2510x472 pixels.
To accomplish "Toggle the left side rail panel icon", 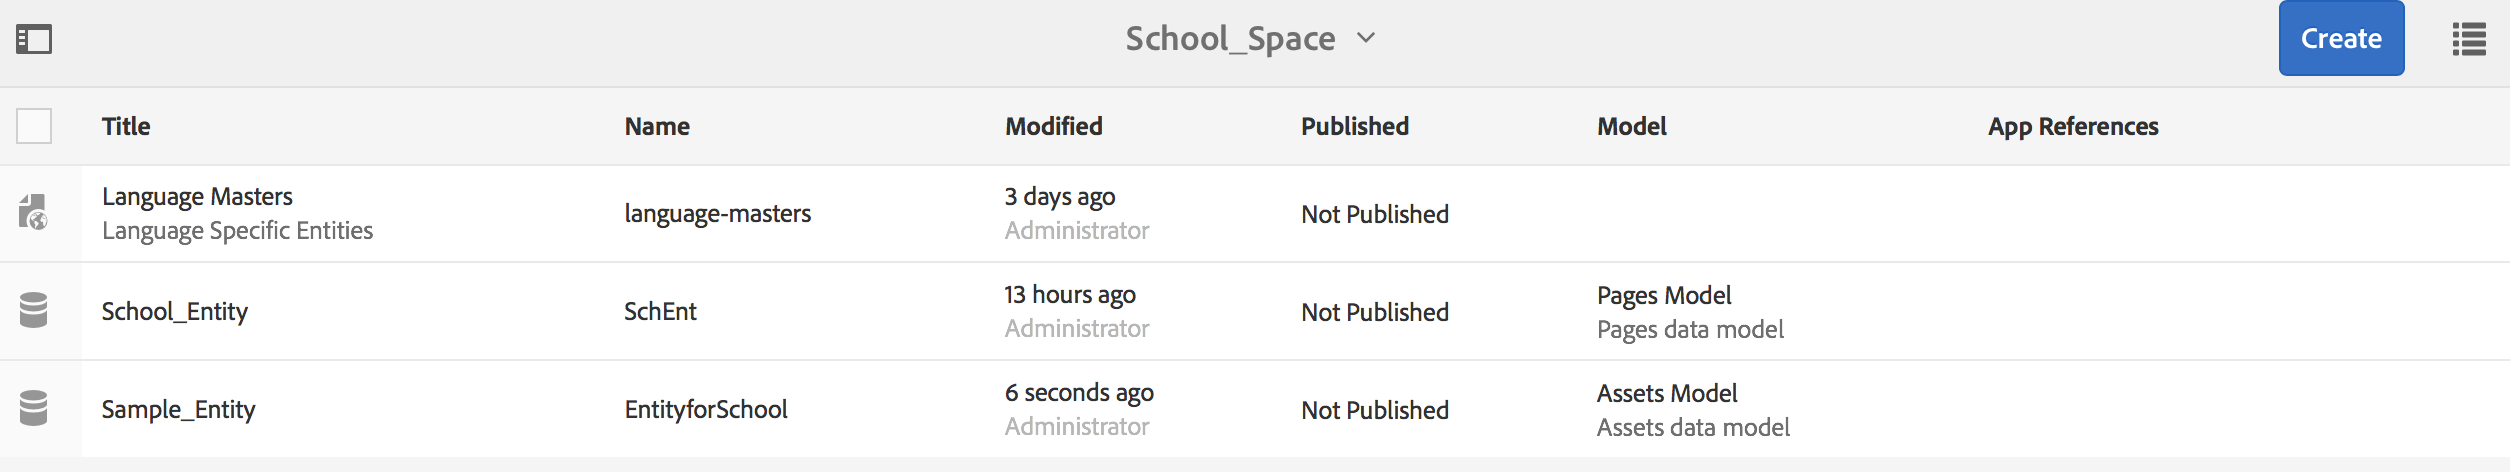I will (34, 39).
